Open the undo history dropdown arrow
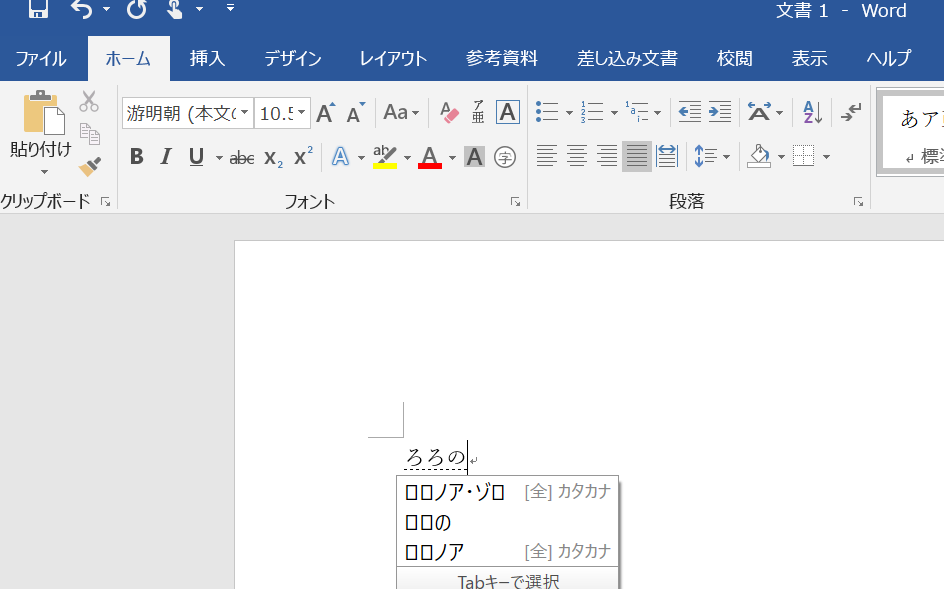 (107, 8)
